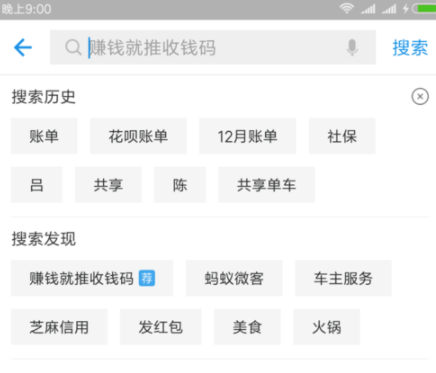Select history tag 花呗账单

tap(138, 136)
